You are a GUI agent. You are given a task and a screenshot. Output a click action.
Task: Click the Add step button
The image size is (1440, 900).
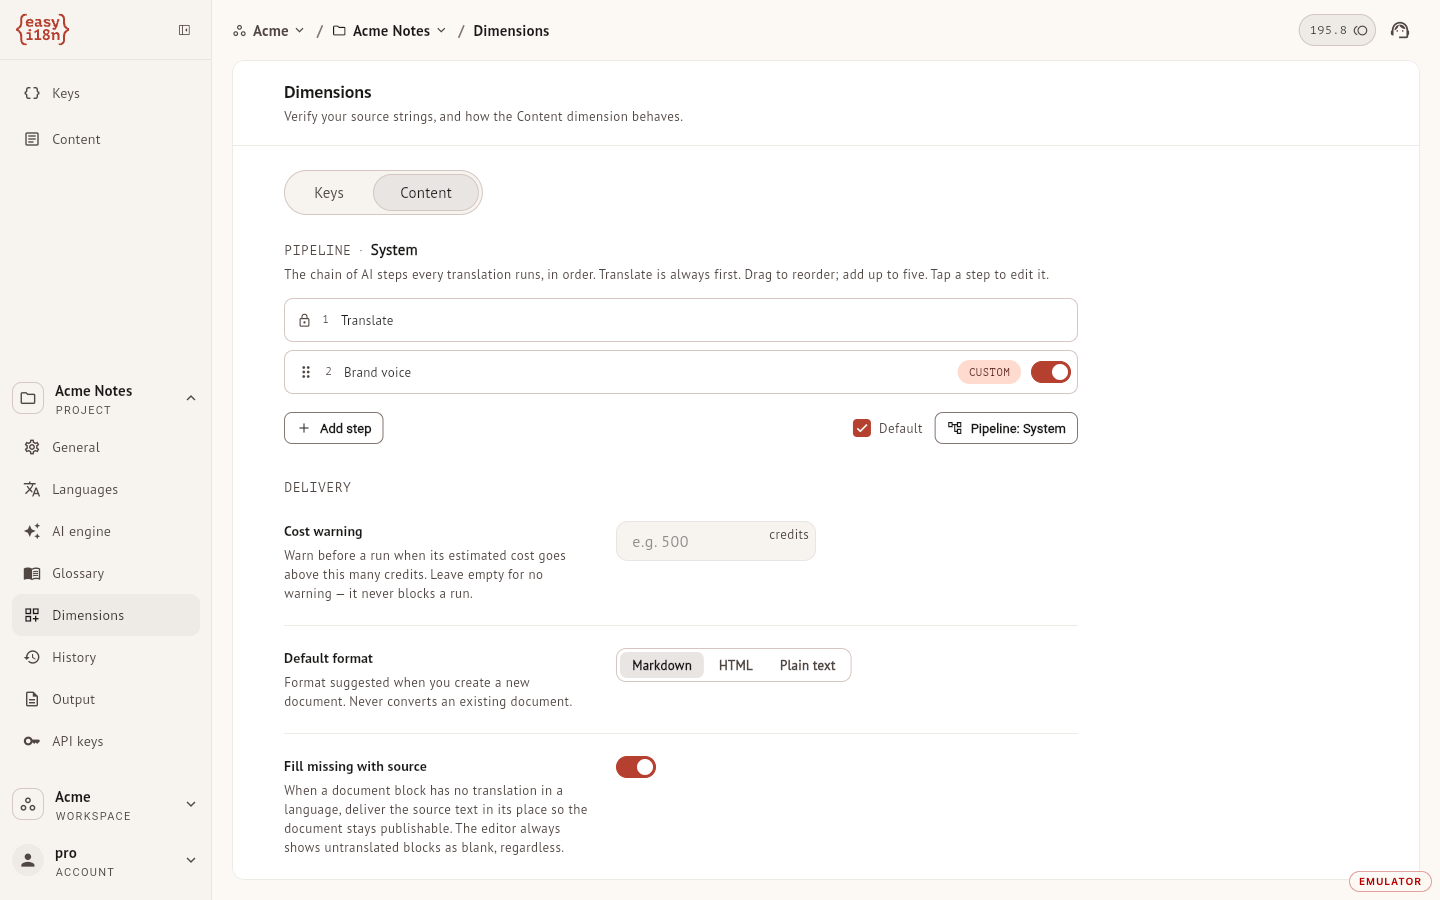tap(334, 428)
